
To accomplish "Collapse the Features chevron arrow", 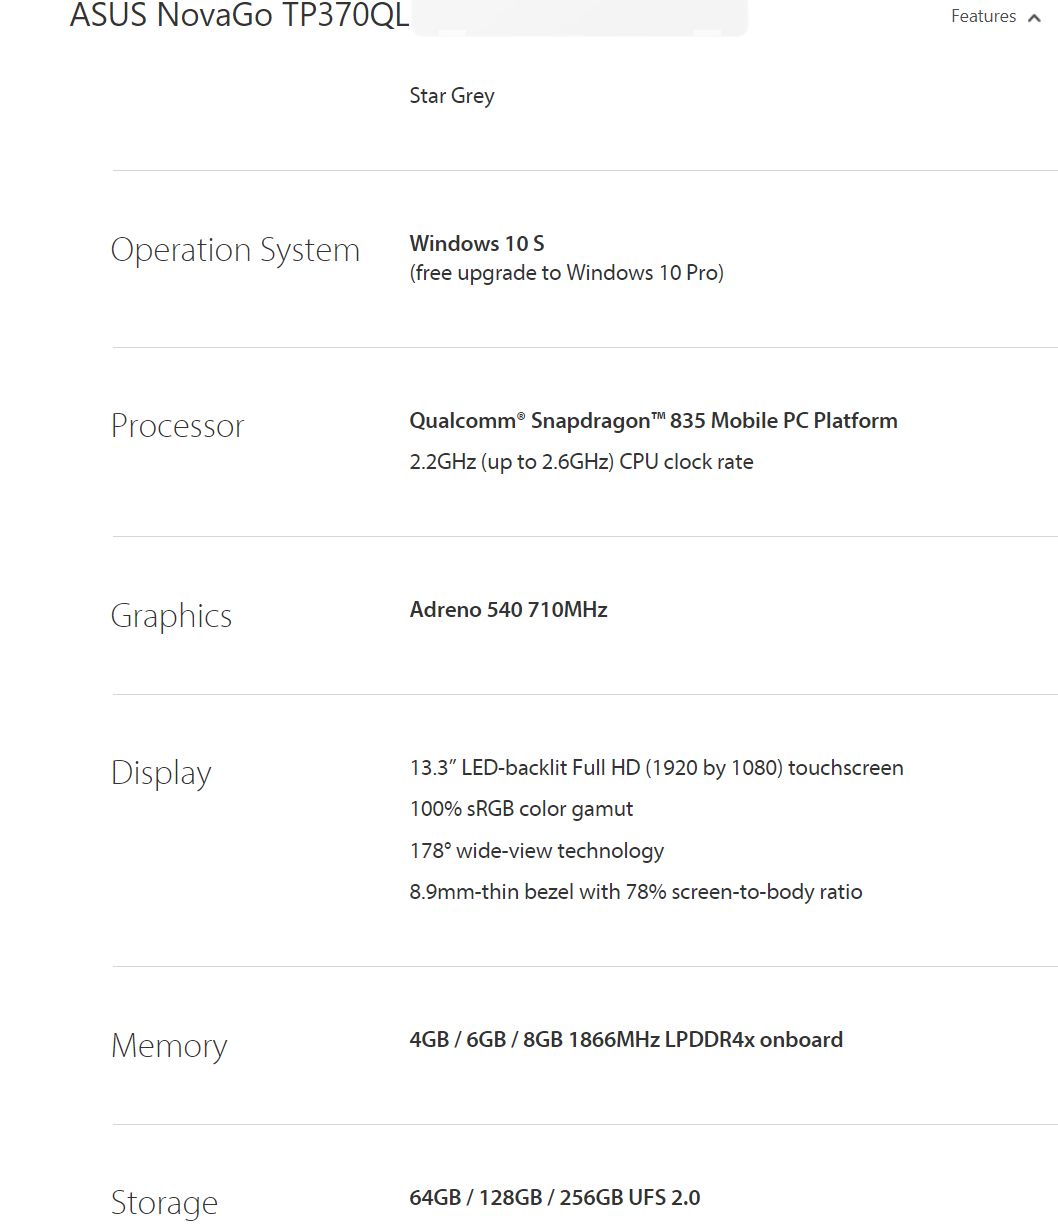I will point(1034,18).
